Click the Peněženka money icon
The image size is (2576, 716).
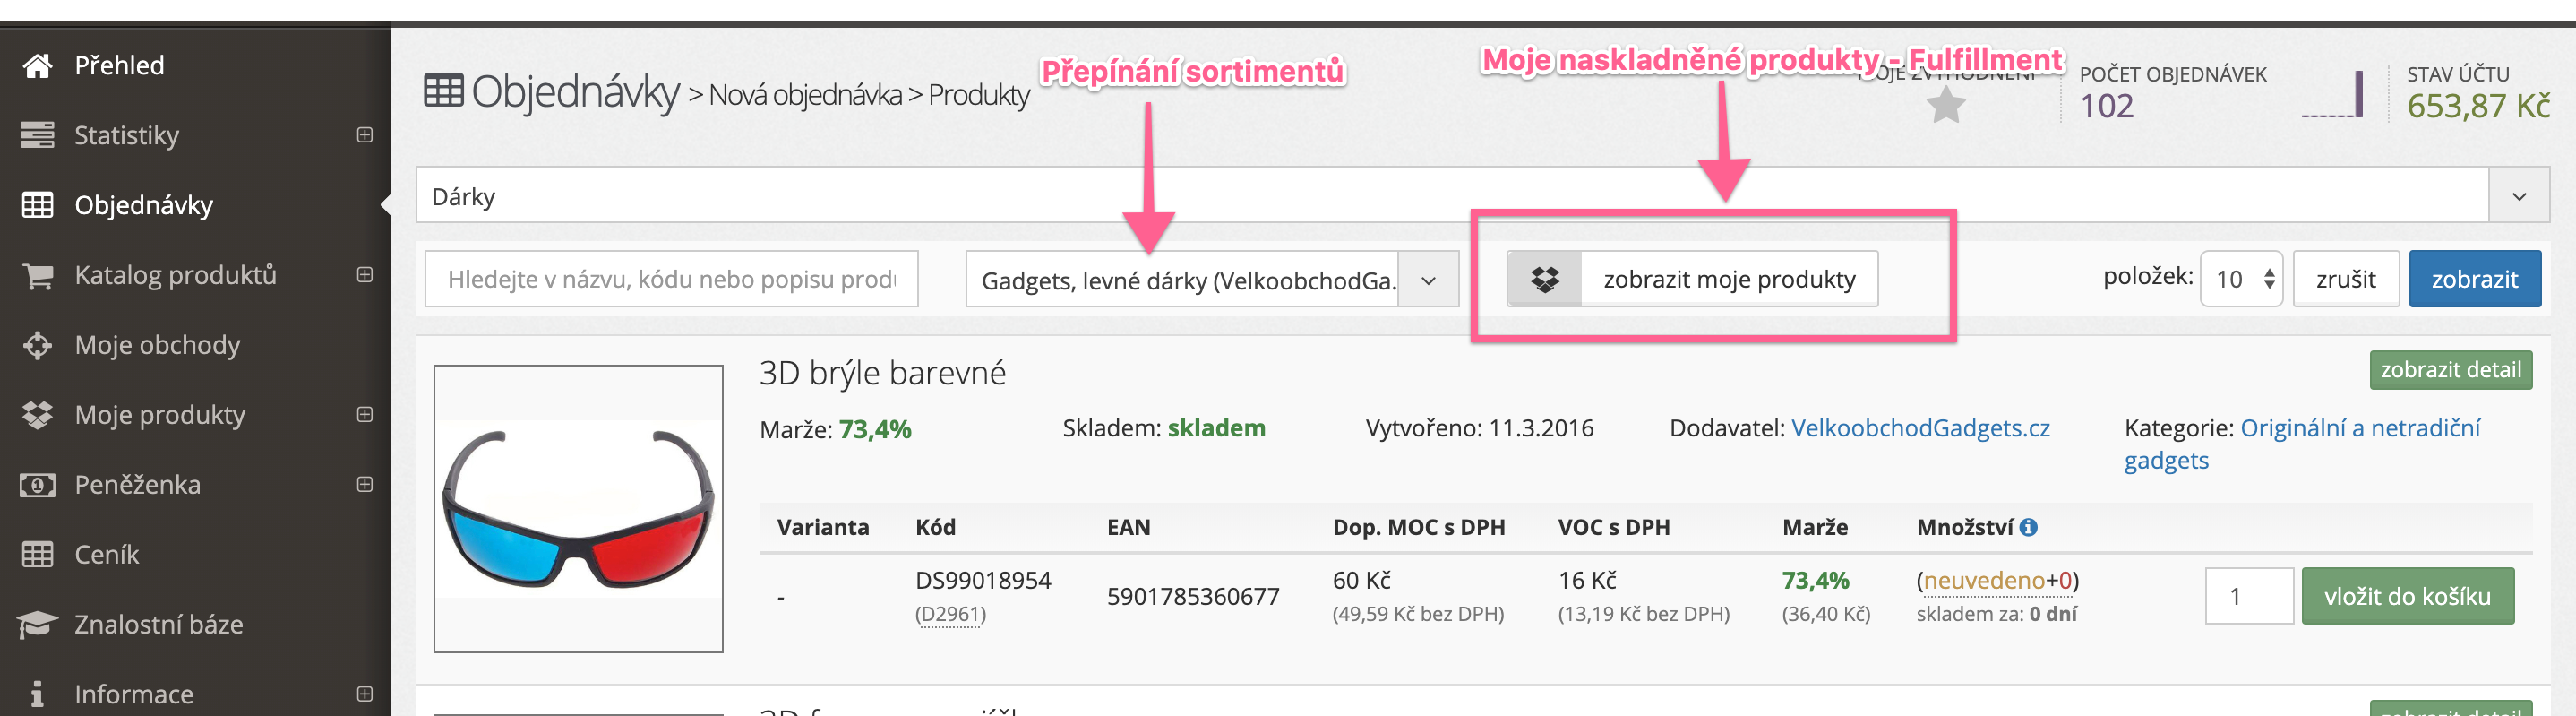[38, 485]
